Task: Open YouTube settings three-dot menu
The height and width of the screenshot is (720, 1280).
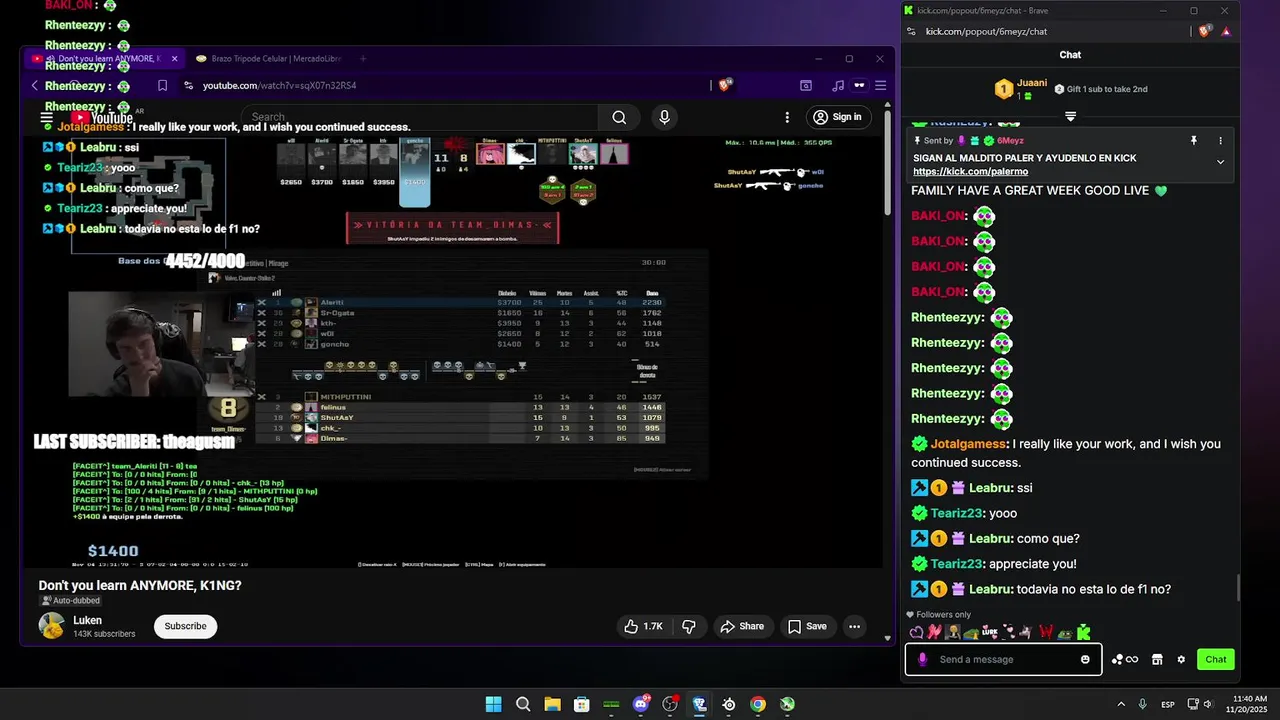Action: (x=787, y=117)
